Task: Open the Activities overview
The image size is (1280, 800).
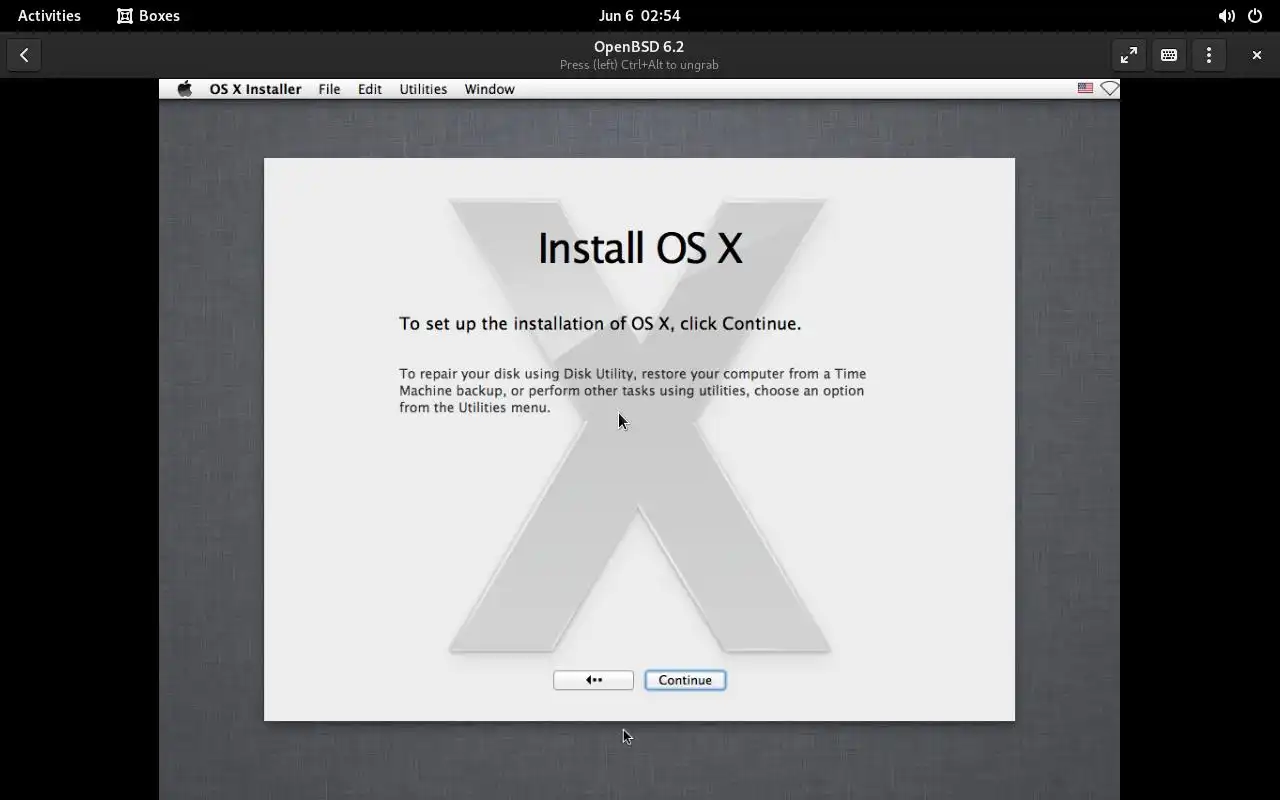Action: (x=49, y=16)
